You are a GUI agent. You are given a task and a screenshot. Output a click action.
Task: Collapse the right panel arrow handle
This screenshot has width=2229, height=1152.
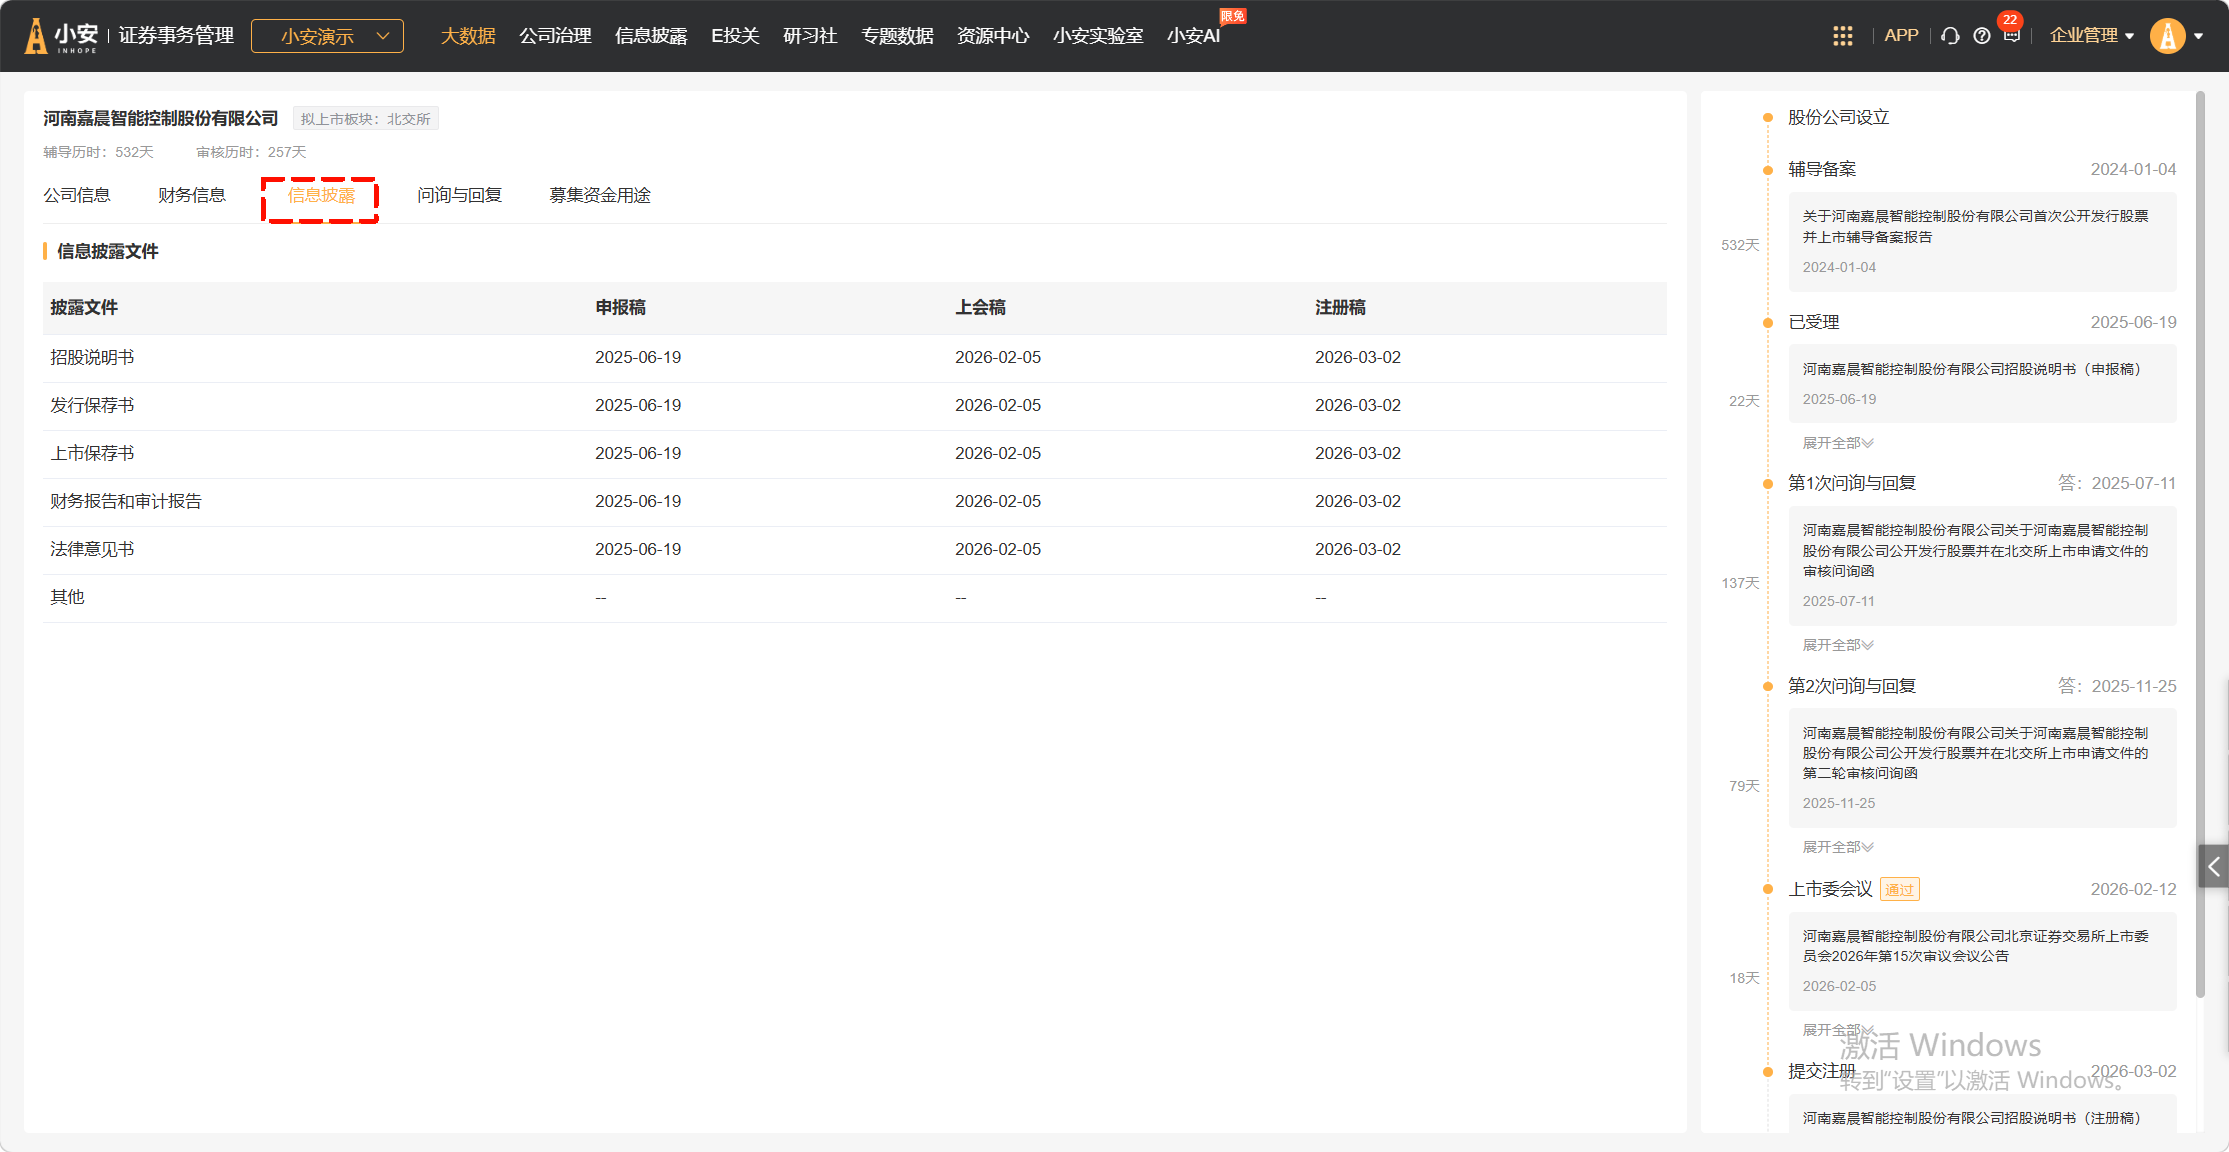click(x=2213, y=867)
